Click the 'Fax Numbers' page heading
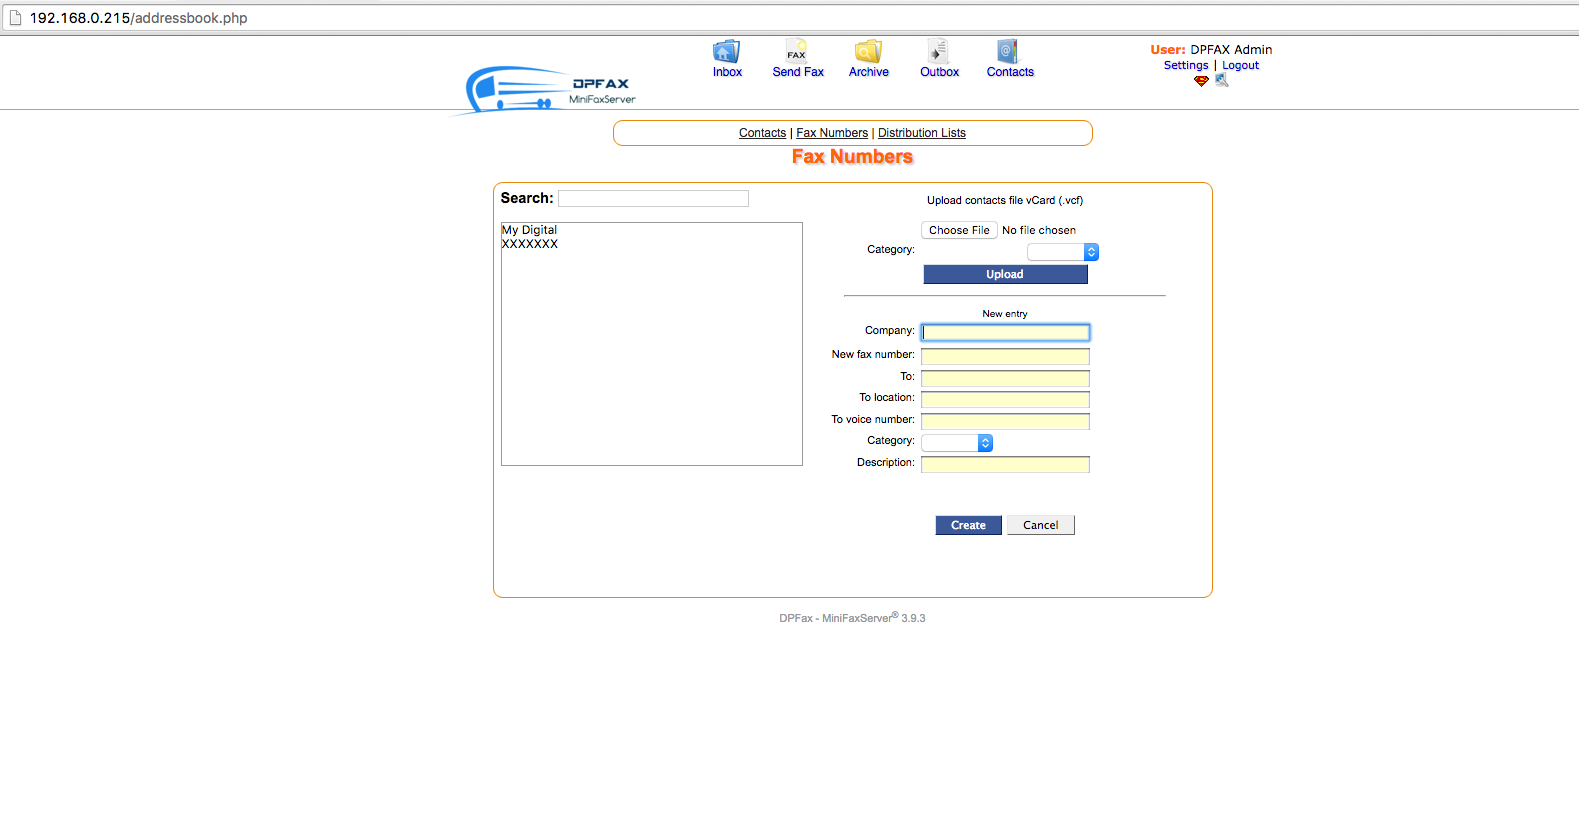 (852, 157)
